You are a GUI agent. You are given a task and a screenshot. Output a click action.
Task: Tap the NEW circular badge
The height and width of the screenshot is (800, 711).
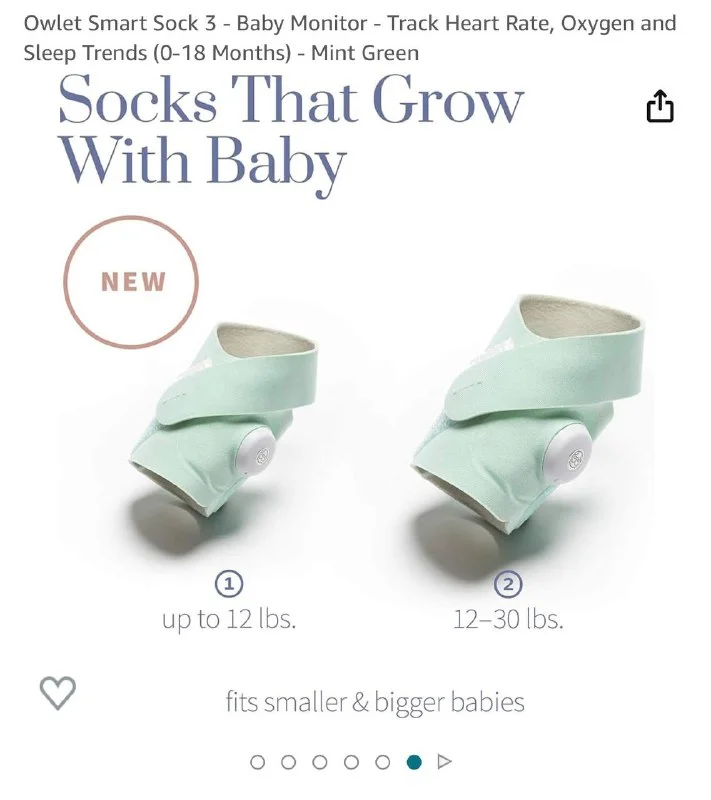(x=131, y=282)
